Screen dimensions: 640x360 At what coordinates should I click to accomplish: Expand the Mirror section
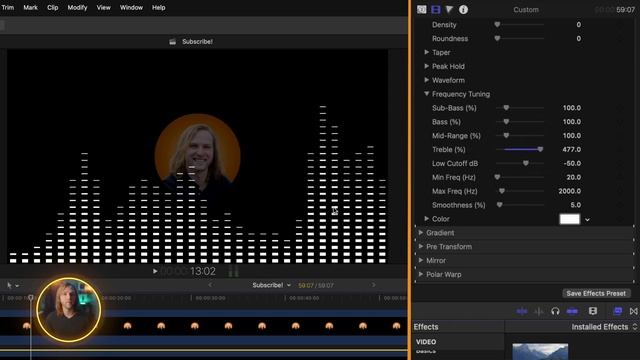coord(421,260)
